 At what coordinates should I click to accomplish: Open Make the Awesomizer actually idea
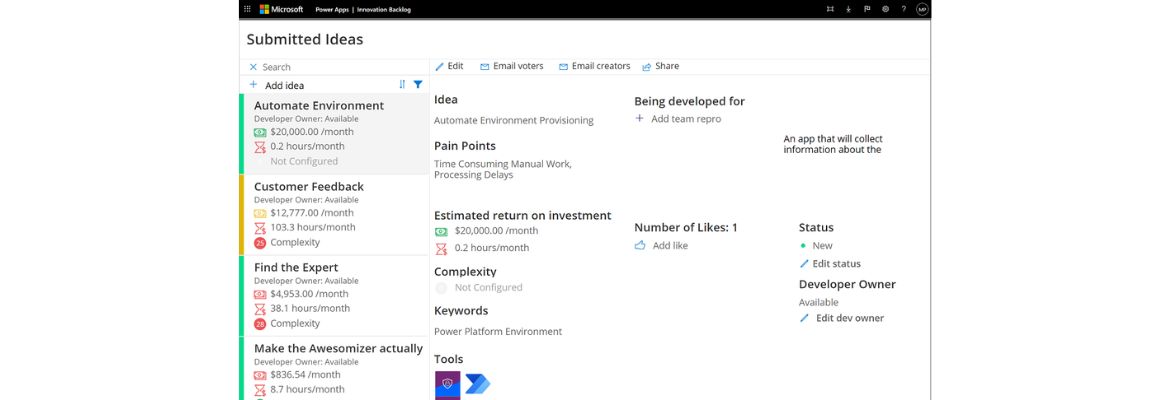pos(338,348)
